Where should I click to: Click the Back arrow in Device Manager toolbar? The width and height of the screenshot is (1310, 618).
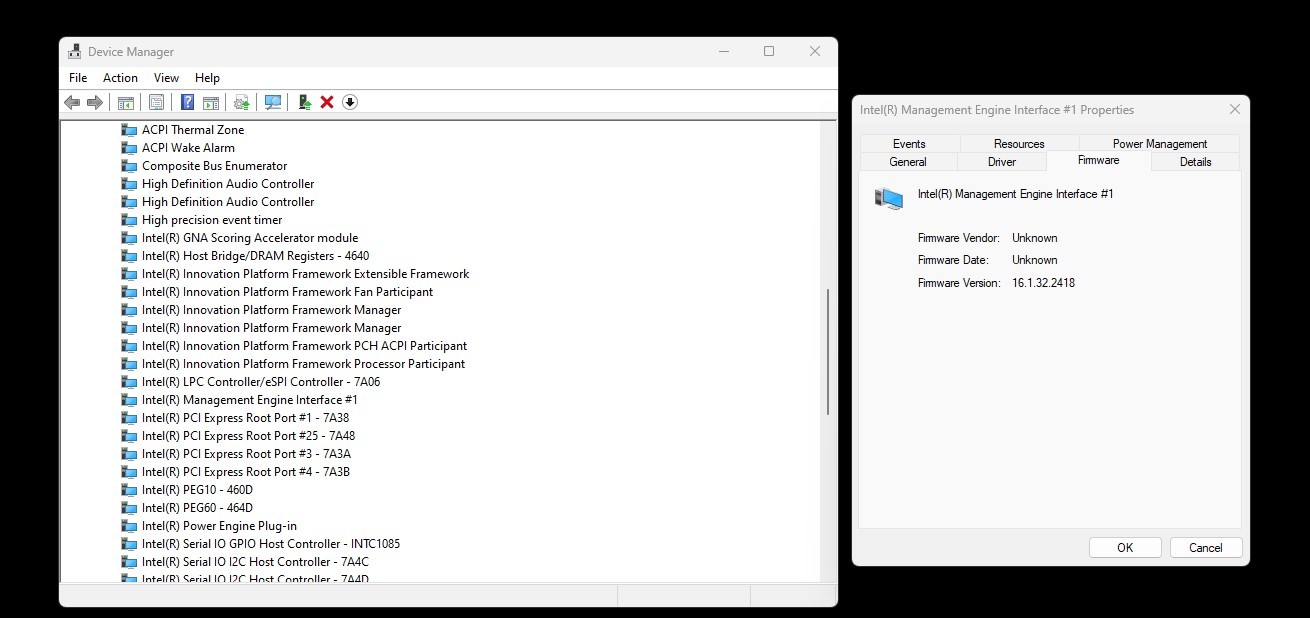click(72, 102)
